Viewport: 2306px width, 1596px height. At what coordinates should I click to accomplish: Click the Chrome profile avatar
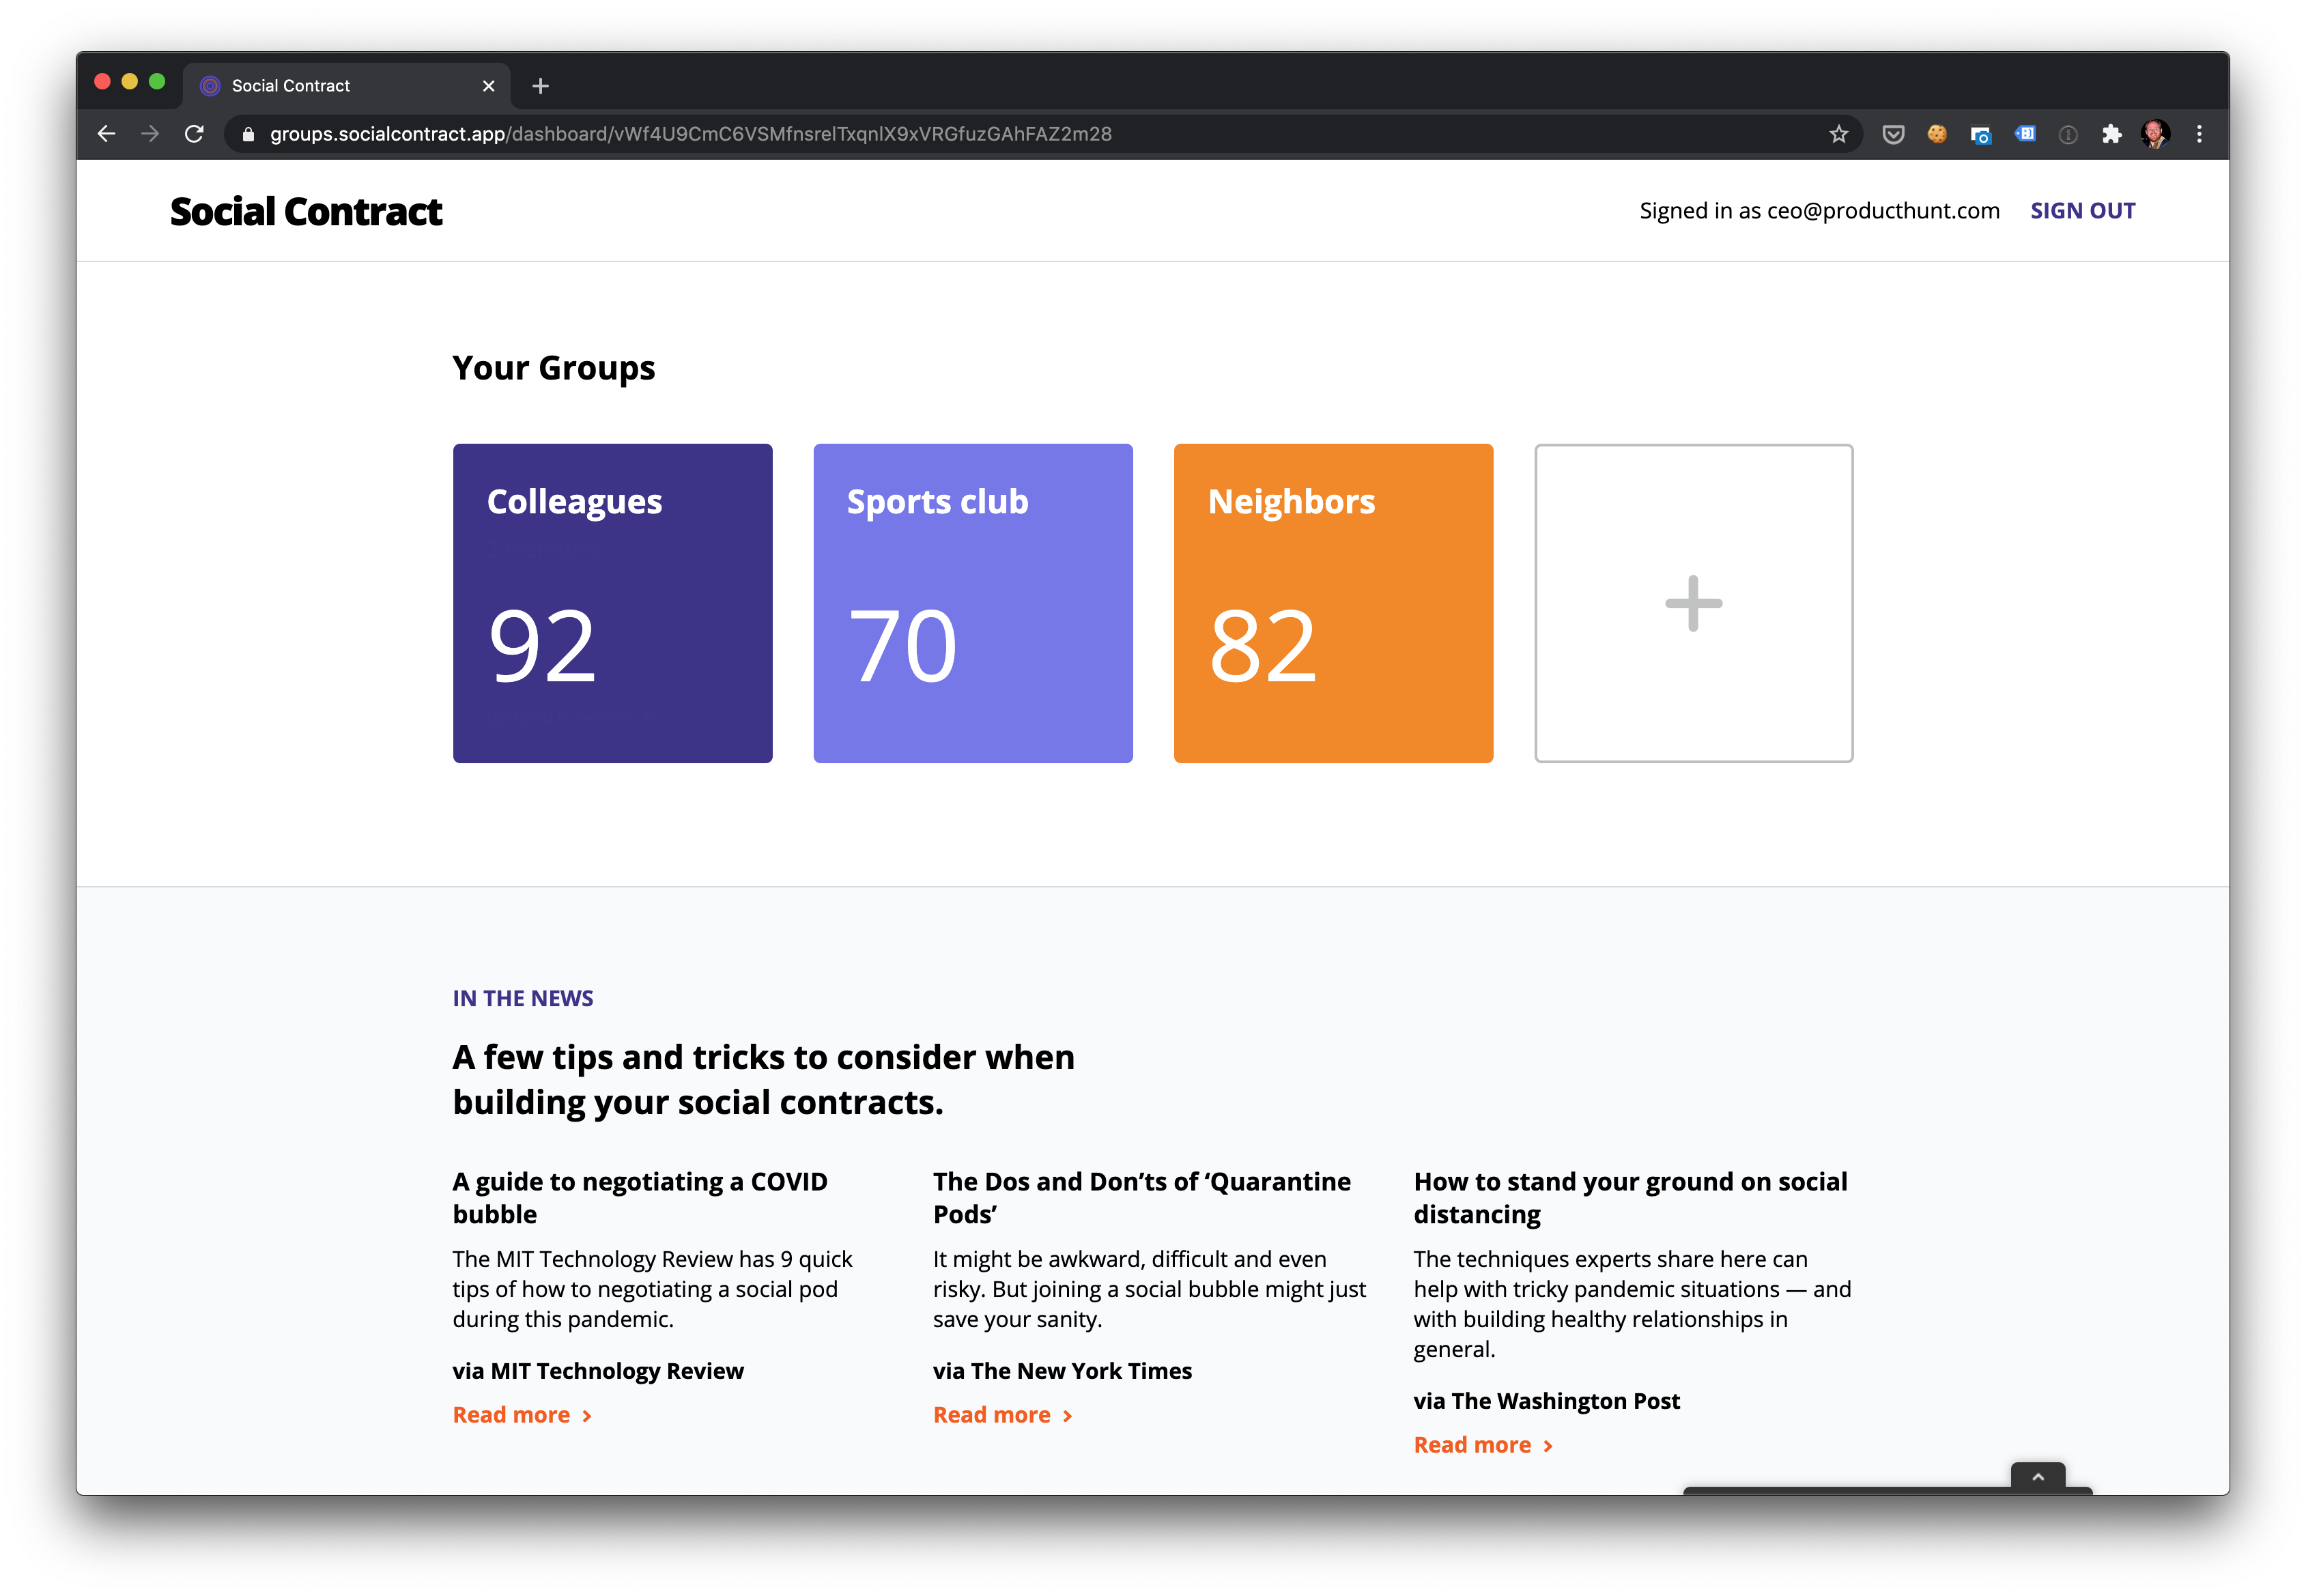point(2155,134)
